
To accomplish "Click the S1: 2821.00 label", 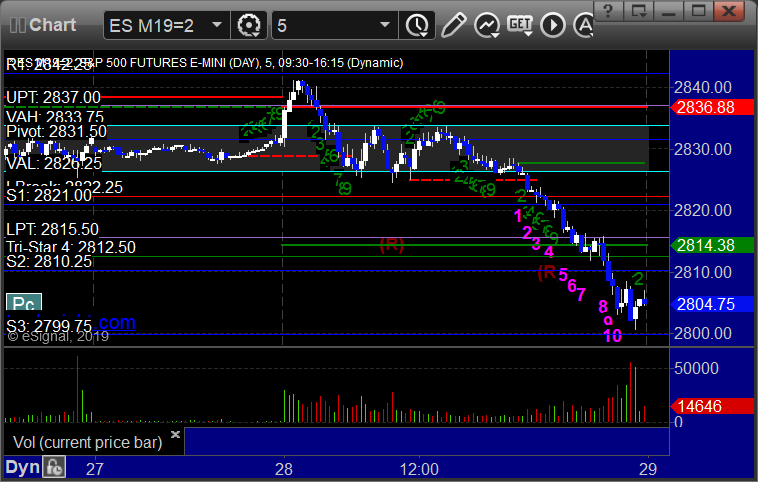I will pos(49,195).
